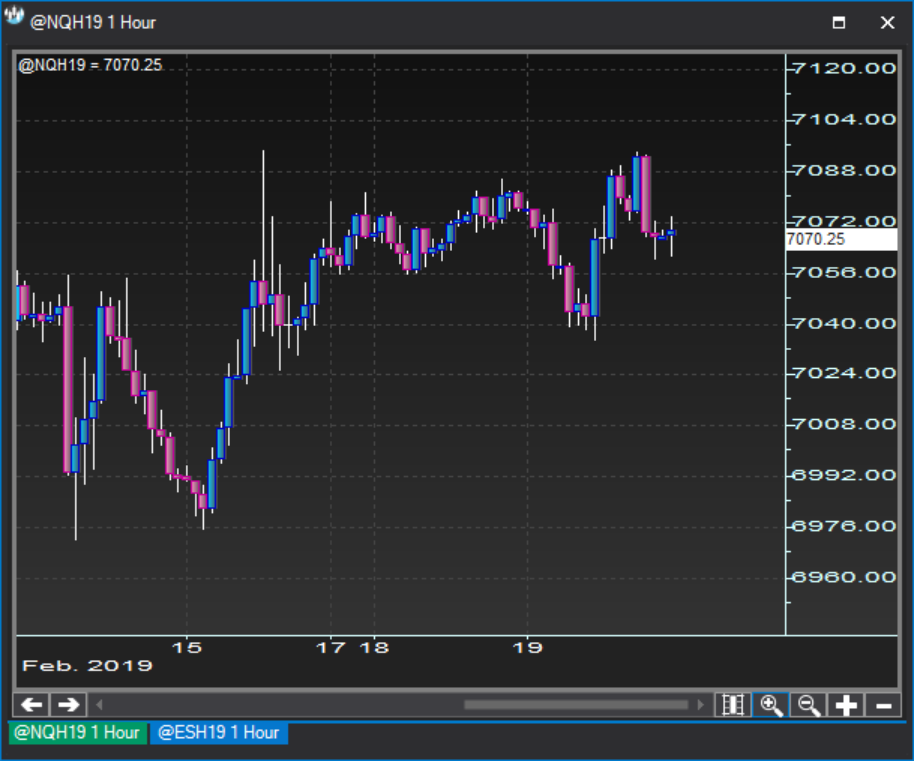Click the @NQH19 = 7070.25 symbol label
The height and width of the screenshot is (761, 914).
[x=90, y=65]
